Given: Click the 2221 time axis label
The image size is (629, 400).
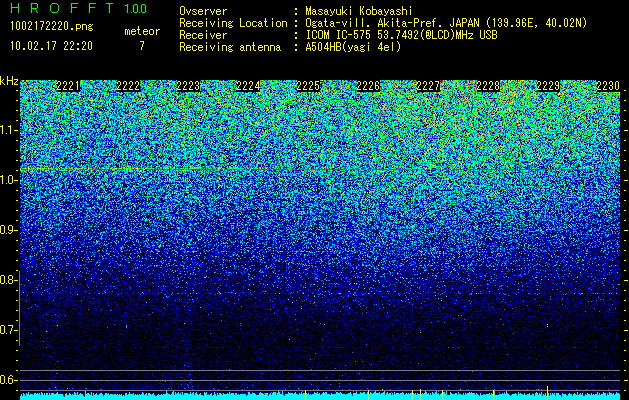Looking at the screenshot, I should click(x=68, y=86).
